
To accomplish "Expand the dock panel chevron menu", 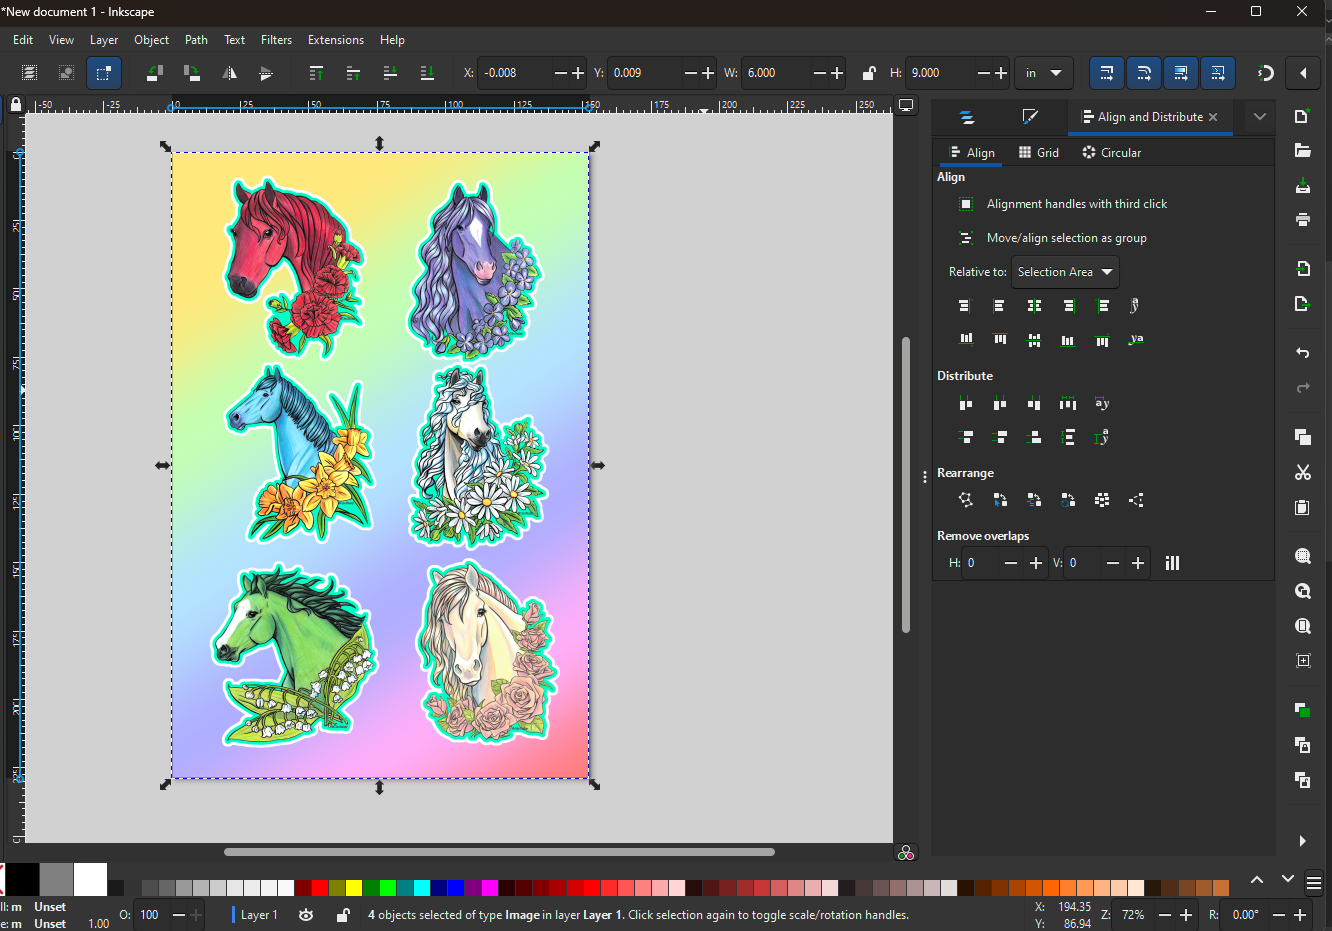I will (x=1259, y=117).
